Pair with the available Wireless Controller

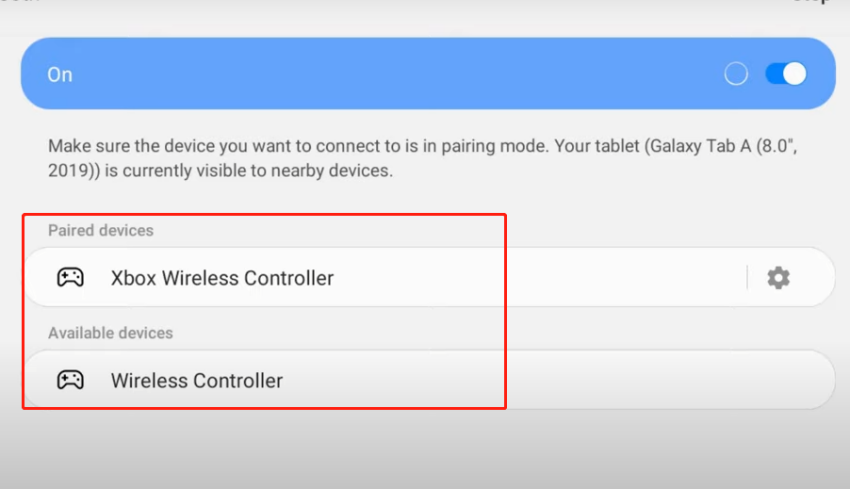(197, 380)
